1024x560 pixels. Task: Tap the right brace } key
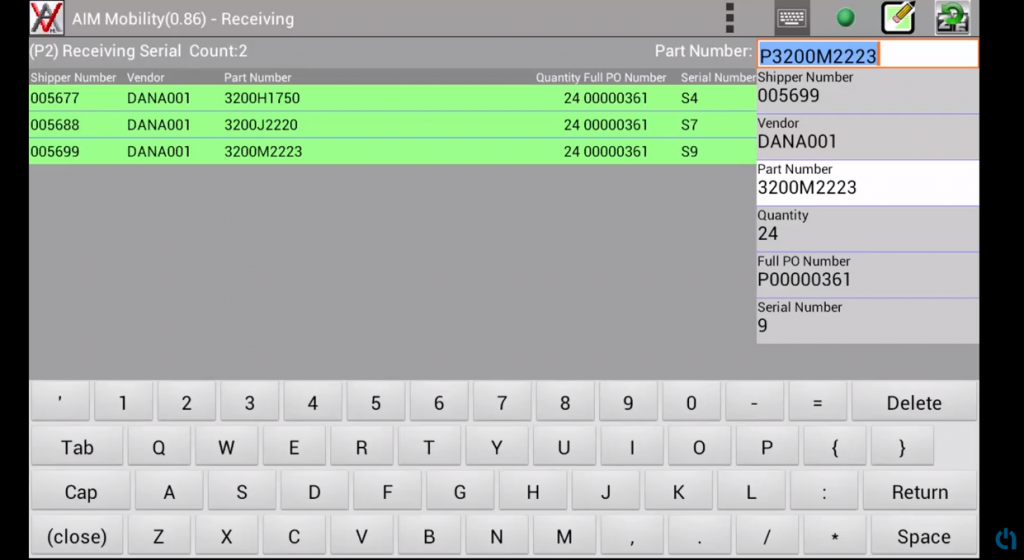pos(902,446)
